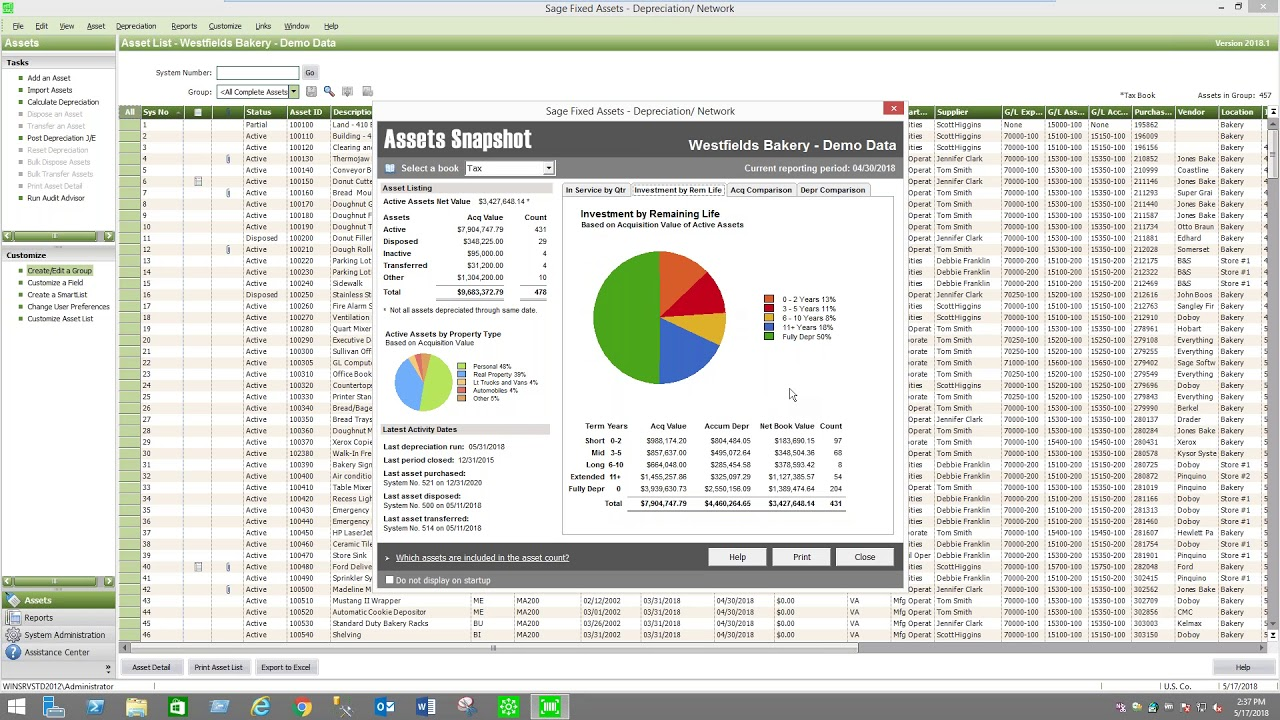Click the All column header checkbox
The height and width of the screenshot is (720, 1280).
point(128,112)
